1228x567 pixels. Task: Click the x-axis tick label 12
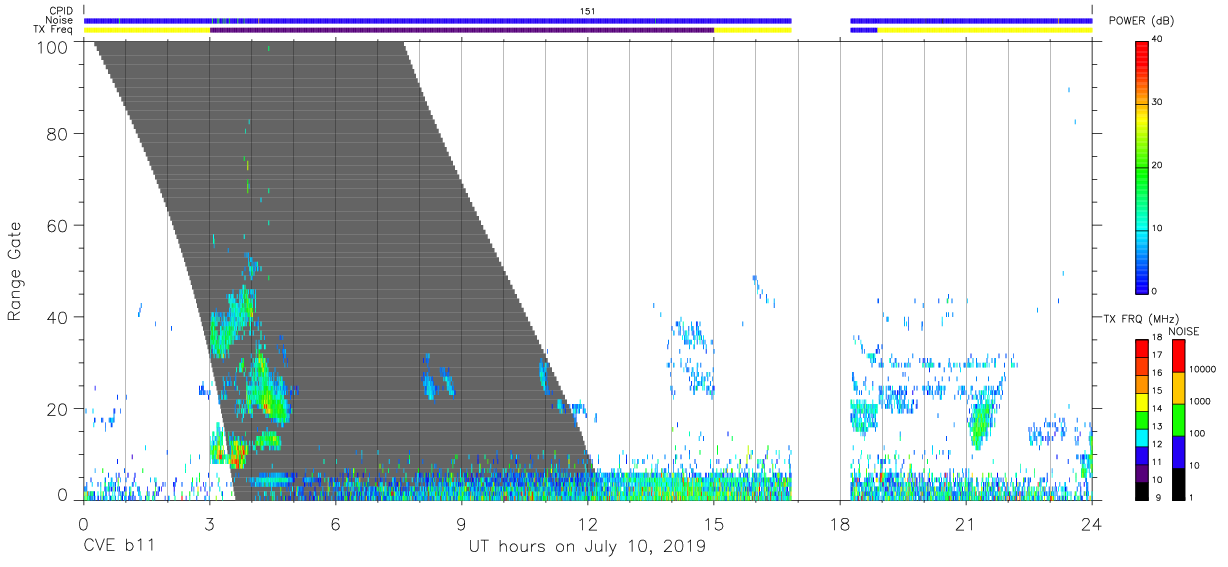[588, 523]
